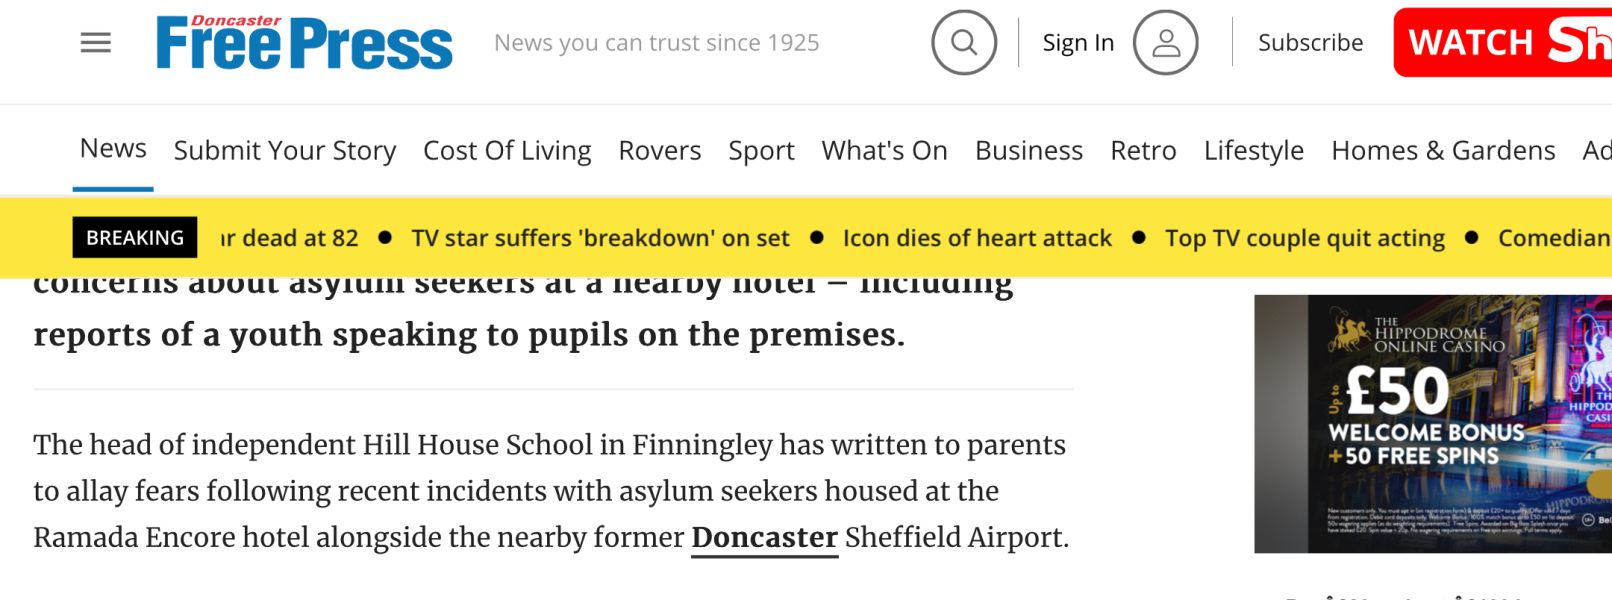This screenshot has height=600, width=1612.
Task: Click the Hippodrome Online Casino advert
Action: (x=1432, y=423)
